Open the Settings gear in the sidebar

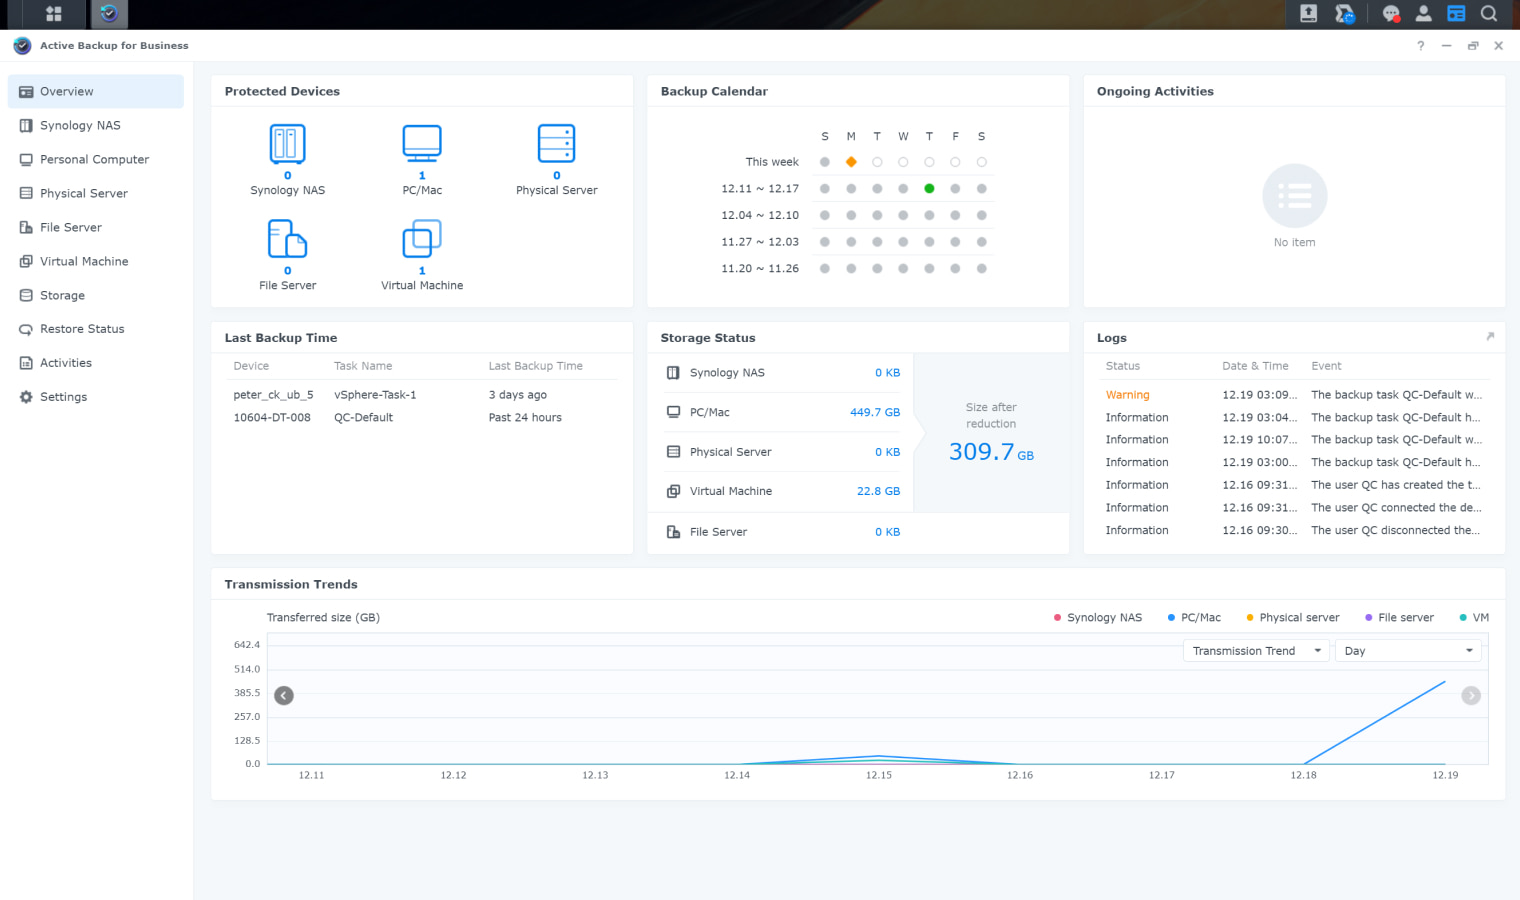[x=64, y=396]
